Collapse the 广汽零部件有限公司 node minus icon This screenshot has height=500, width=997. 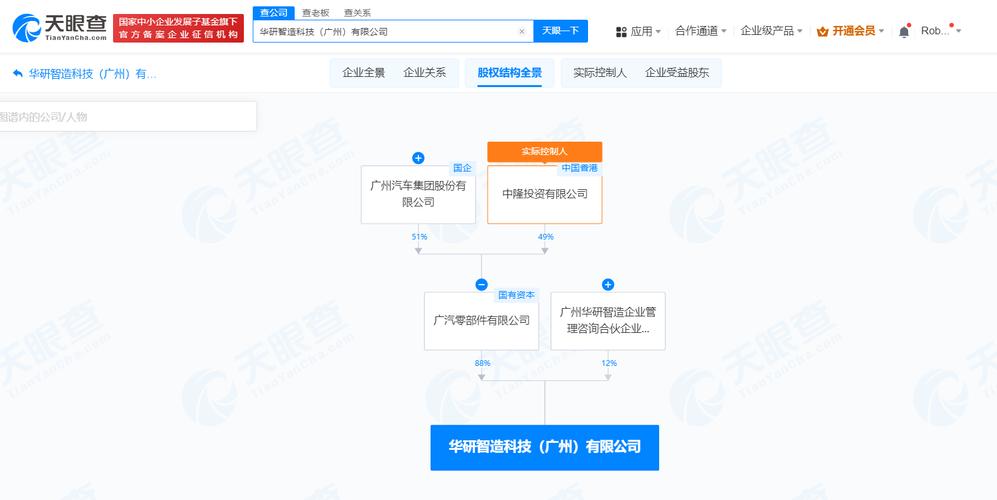481,284
